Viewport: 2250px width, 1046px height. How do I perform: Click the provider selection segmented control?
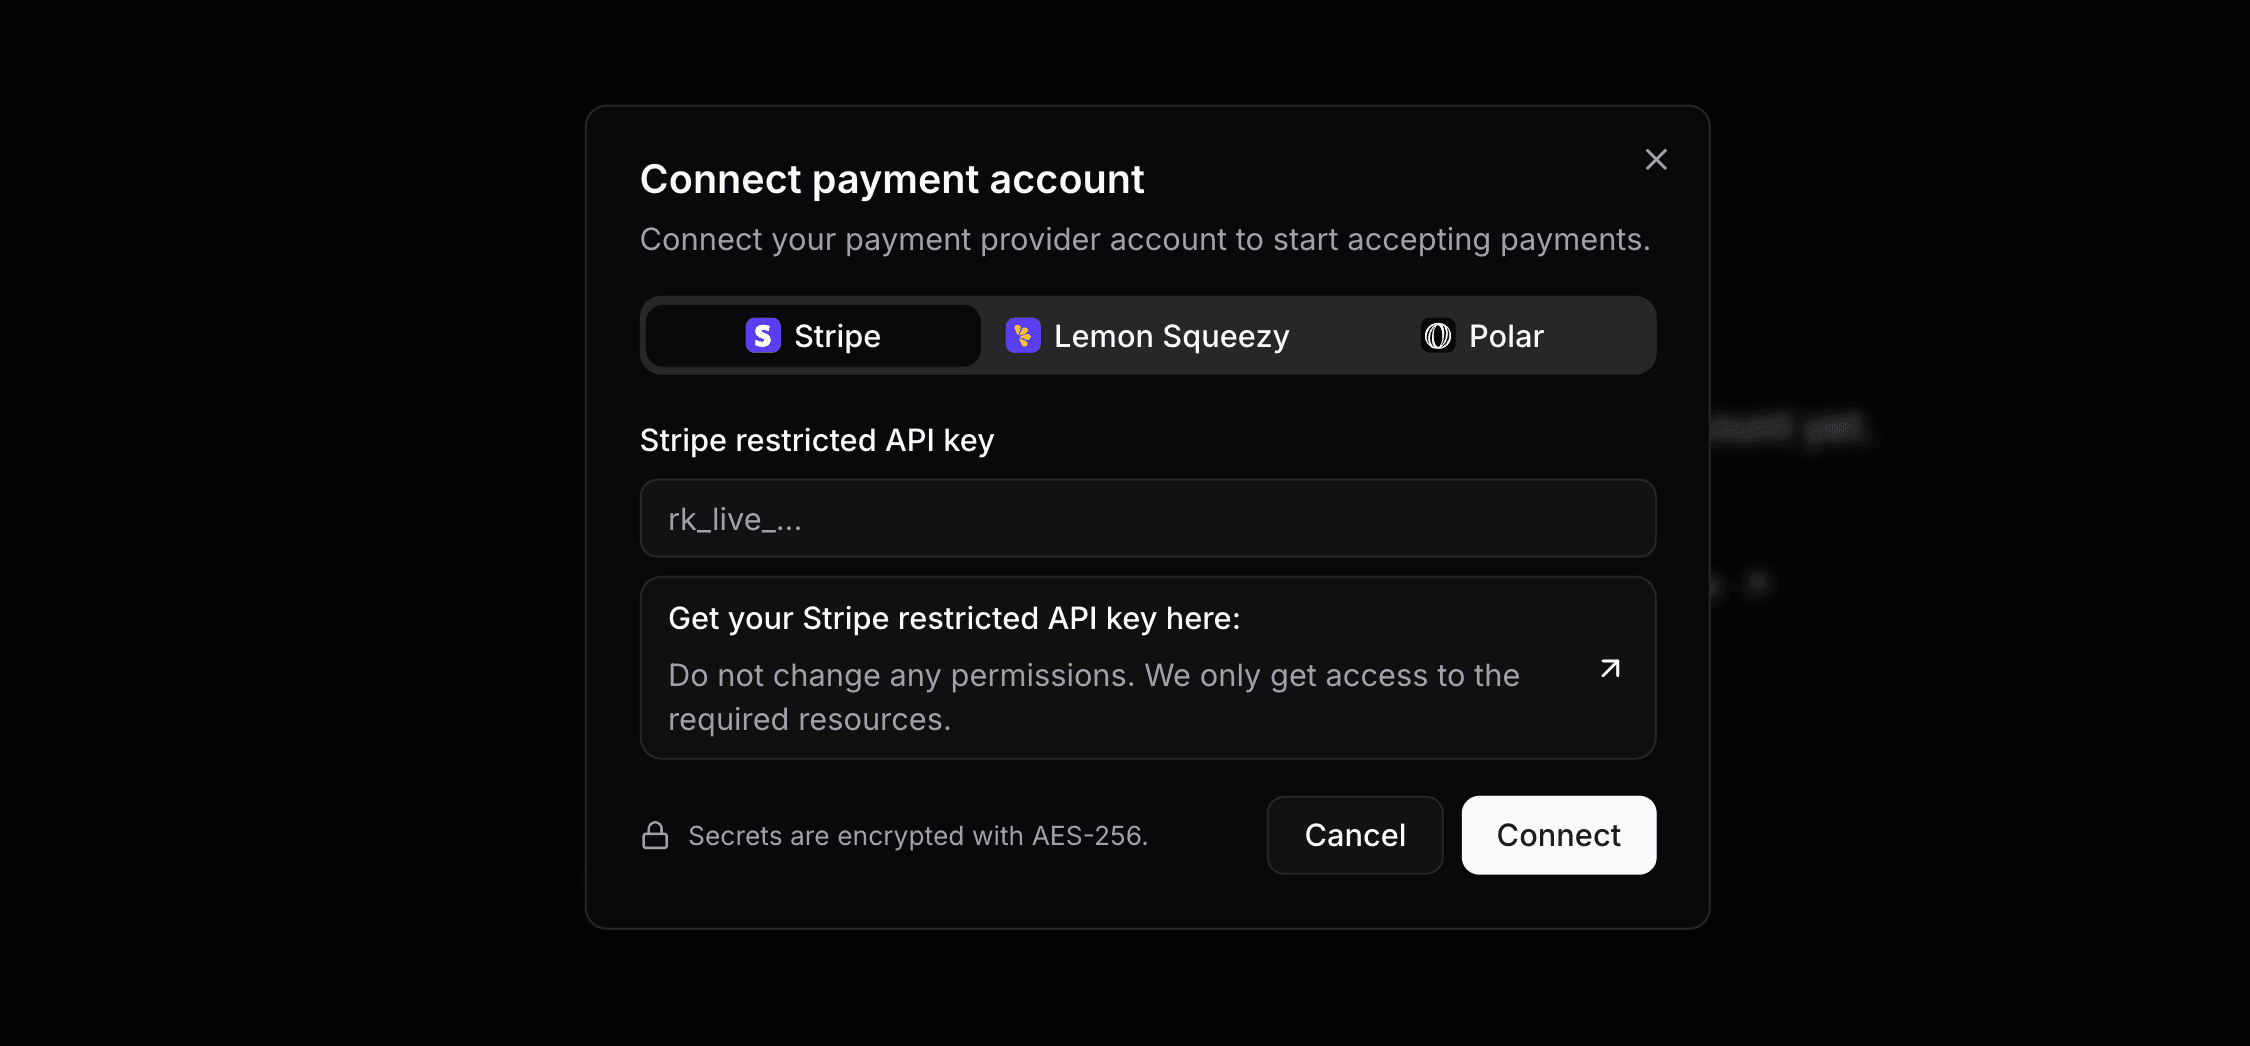coord(1147,336)
